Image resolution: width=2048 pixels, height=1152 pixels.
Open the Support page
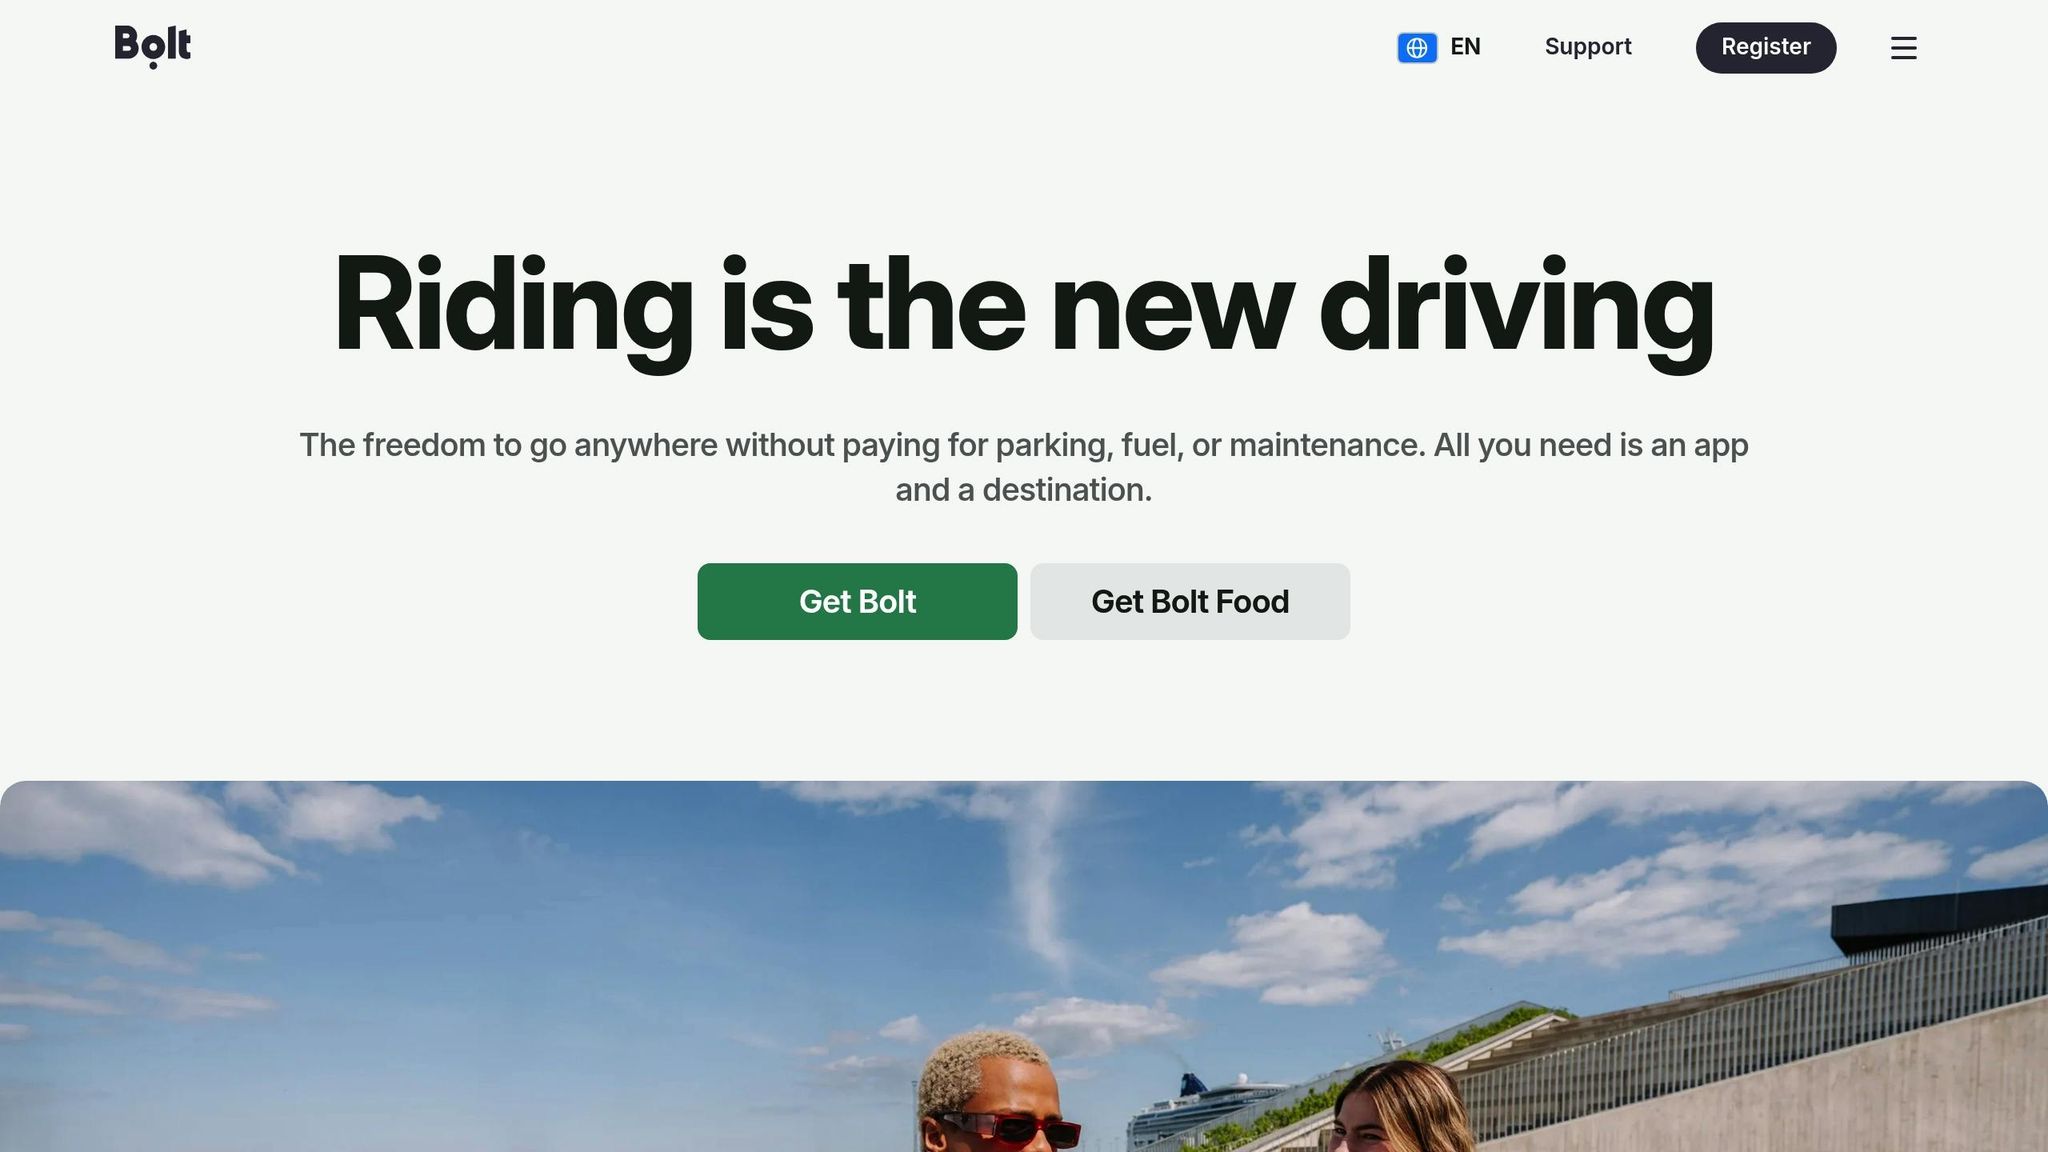tap(1587, 47)
